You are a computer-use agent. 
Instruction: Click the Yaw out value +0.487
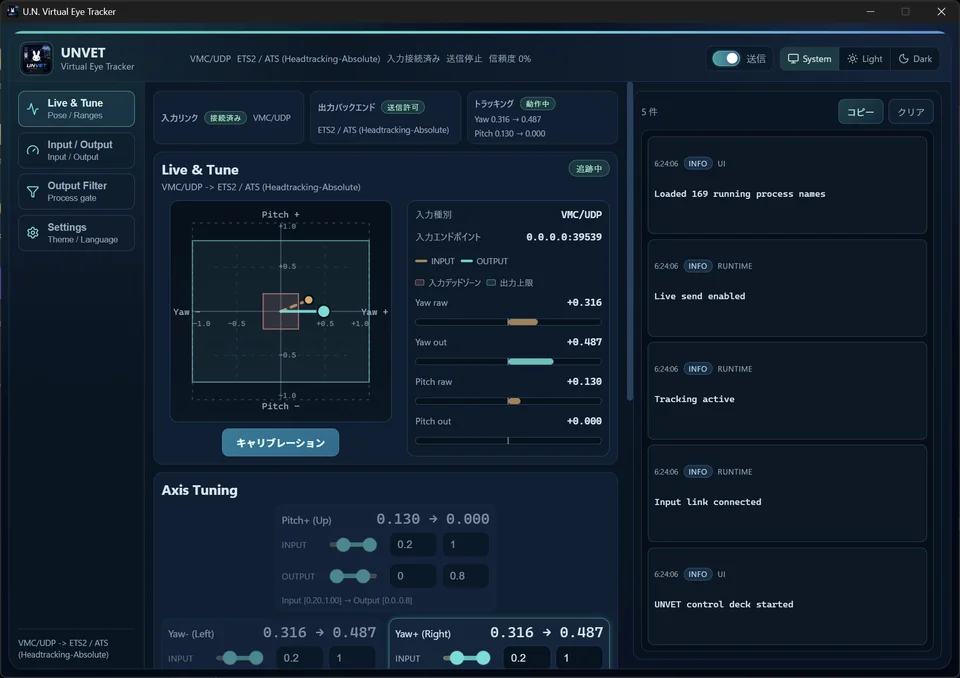584,342
